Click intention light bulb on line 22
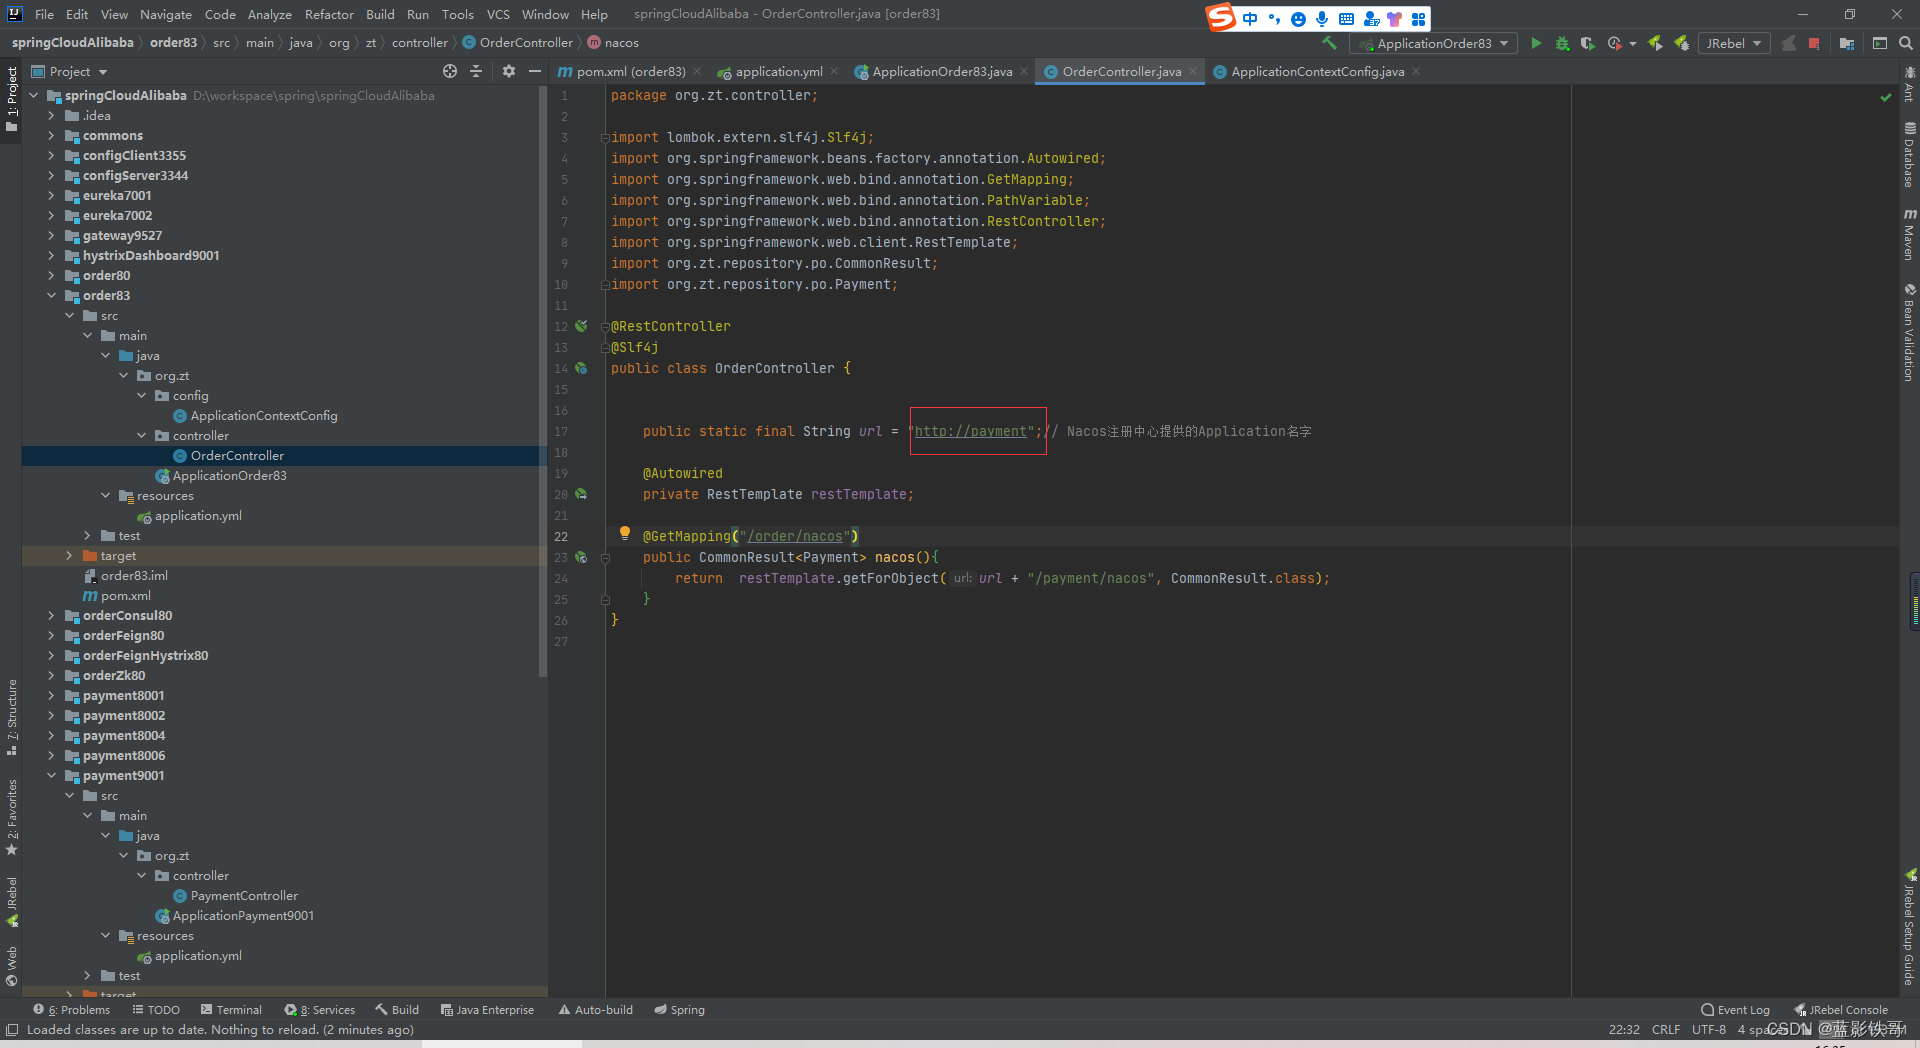This screenshot has width=1920, height=1048. tap(625, 533)
